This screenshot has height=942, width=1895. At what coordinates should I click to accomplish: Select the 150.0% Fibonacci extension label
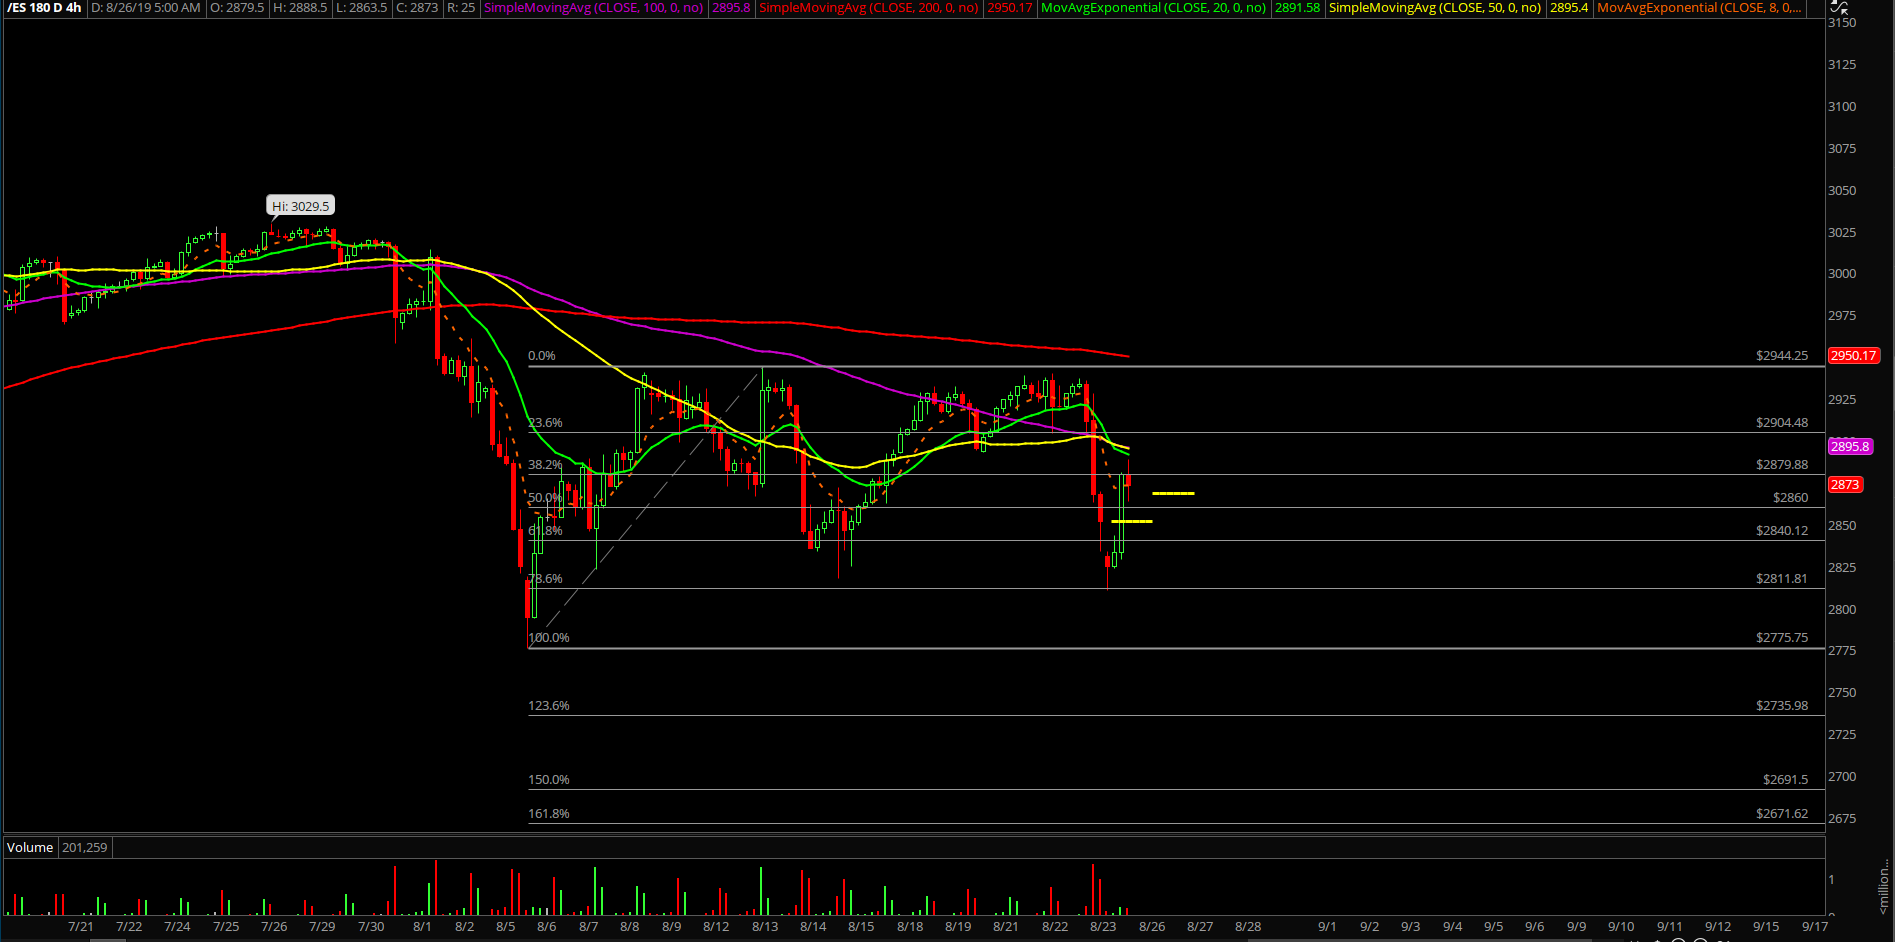pyautogui.click(x=549, y=780)
